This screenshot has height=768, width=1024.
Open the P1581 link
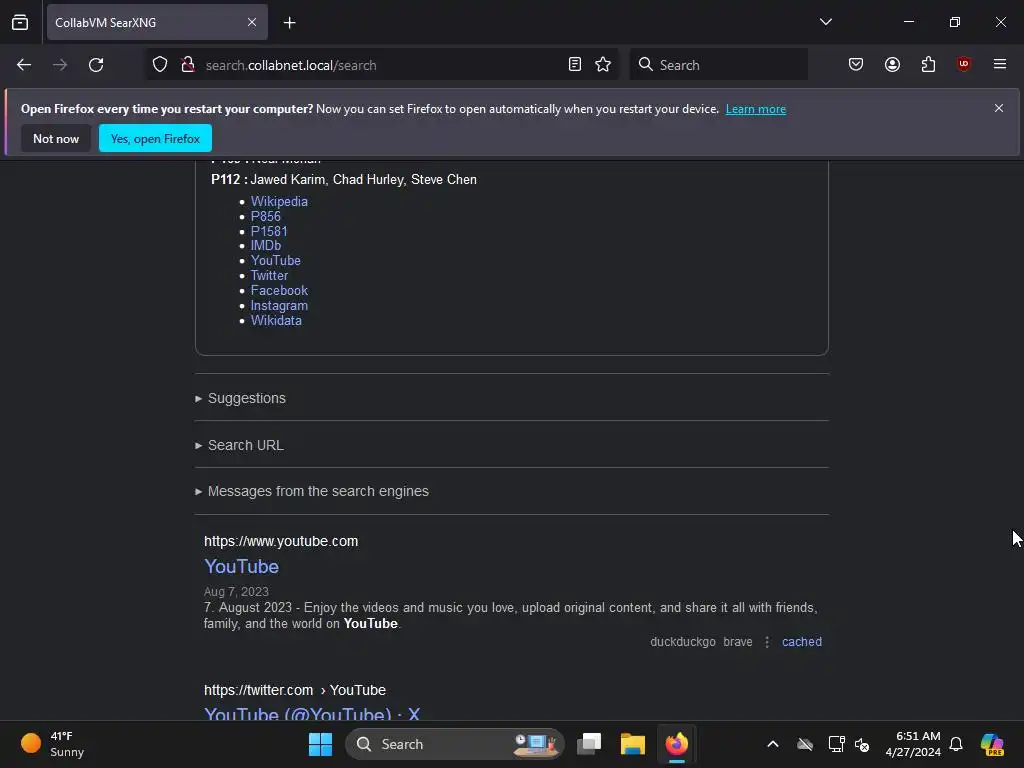269,231
